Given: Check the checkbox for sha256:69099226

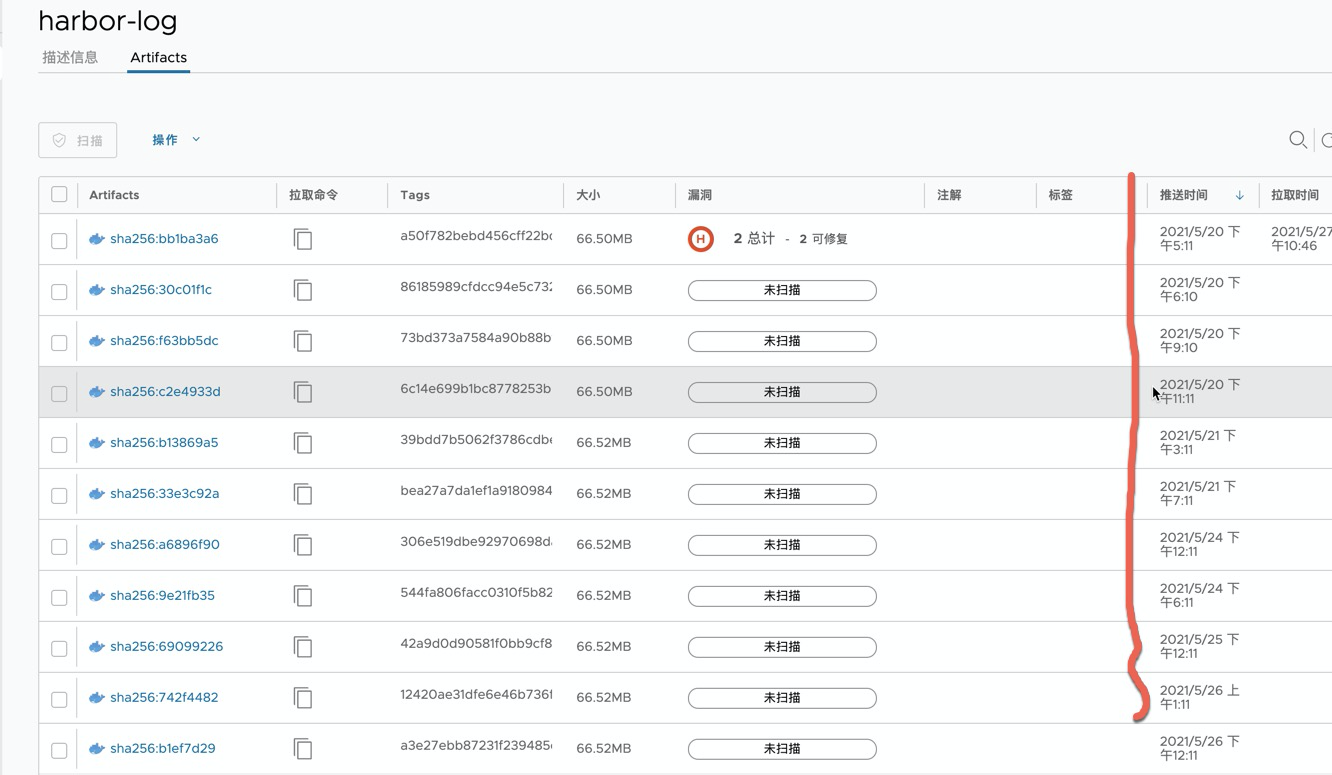Looking at the screenshot, I should (58, 646).
